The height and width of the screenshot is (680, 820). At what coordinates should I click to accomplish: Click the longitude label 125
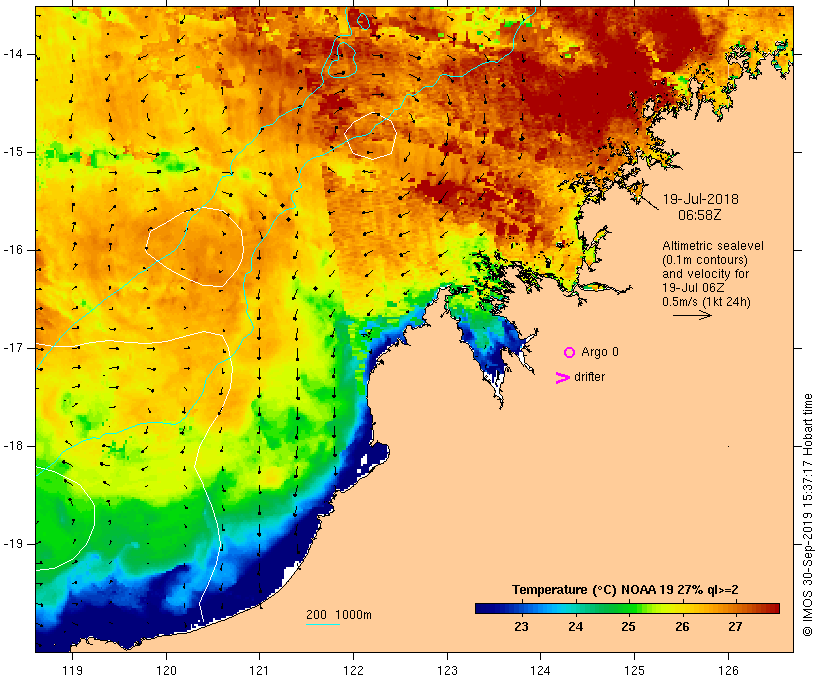[634, 670]
